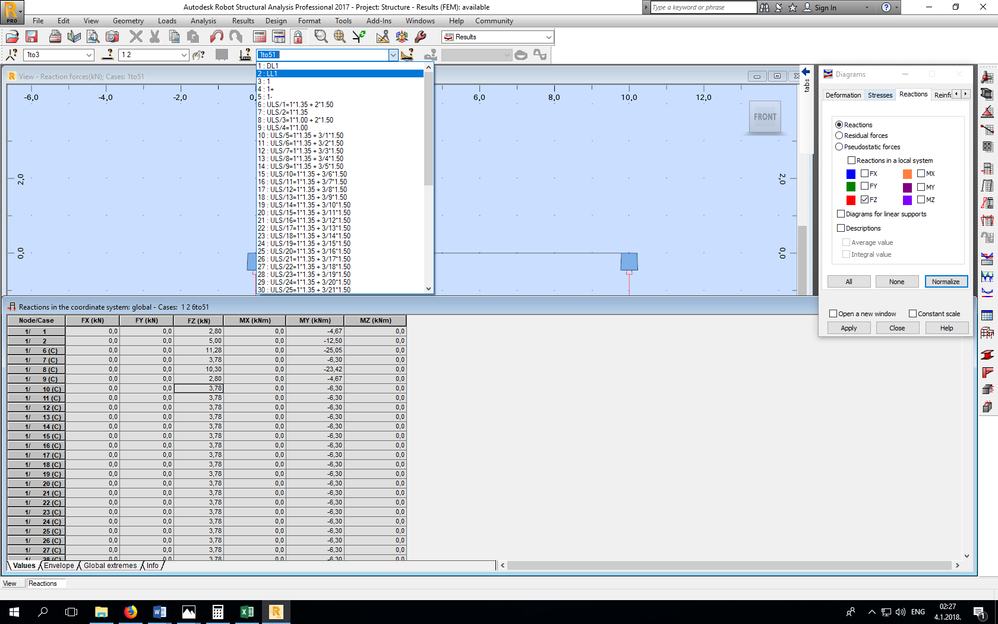This screenshot has width=998, height=624.
Task: Uncheck the FZ reaction checkbox
Action: point(864,200)
